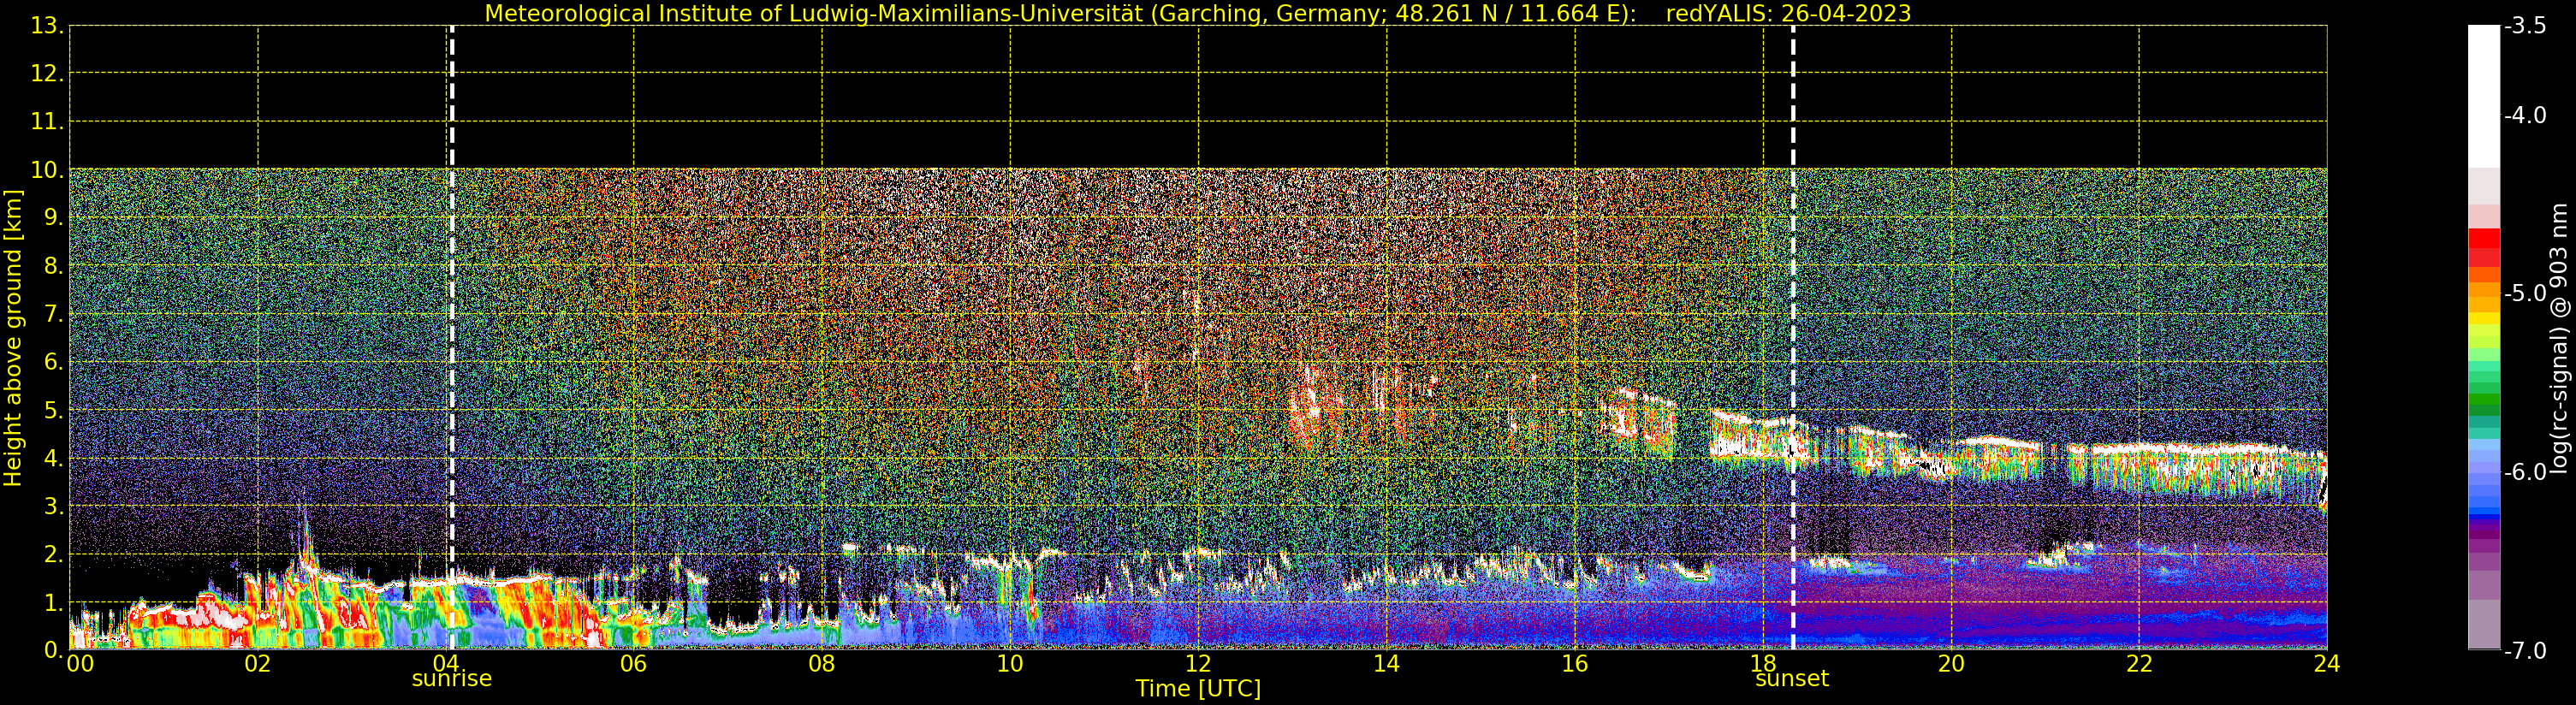The image size is (2576, 705).
Task: Click the 'sunset' label below the time axis
Action: click(1792, 679)
